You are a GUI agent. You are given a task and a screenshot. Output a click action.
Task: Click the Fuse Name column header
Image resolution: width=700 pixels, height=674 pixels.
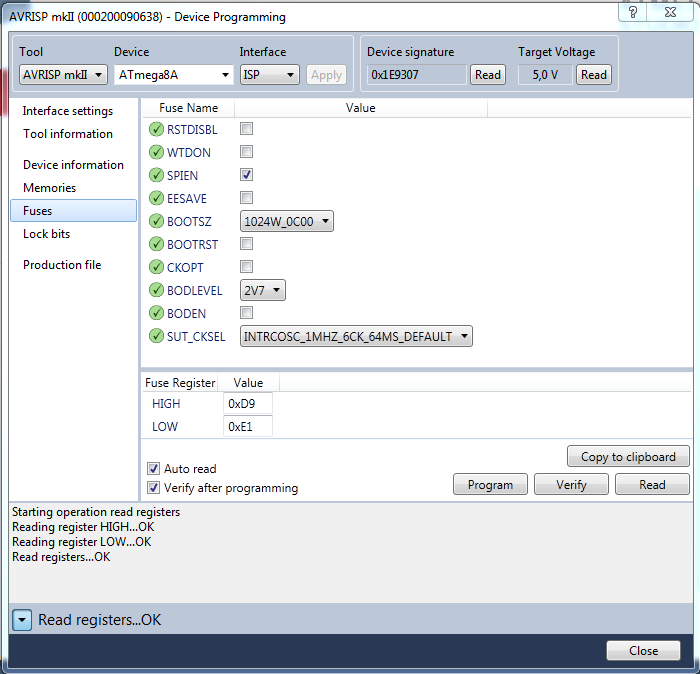tap(188, 108)
